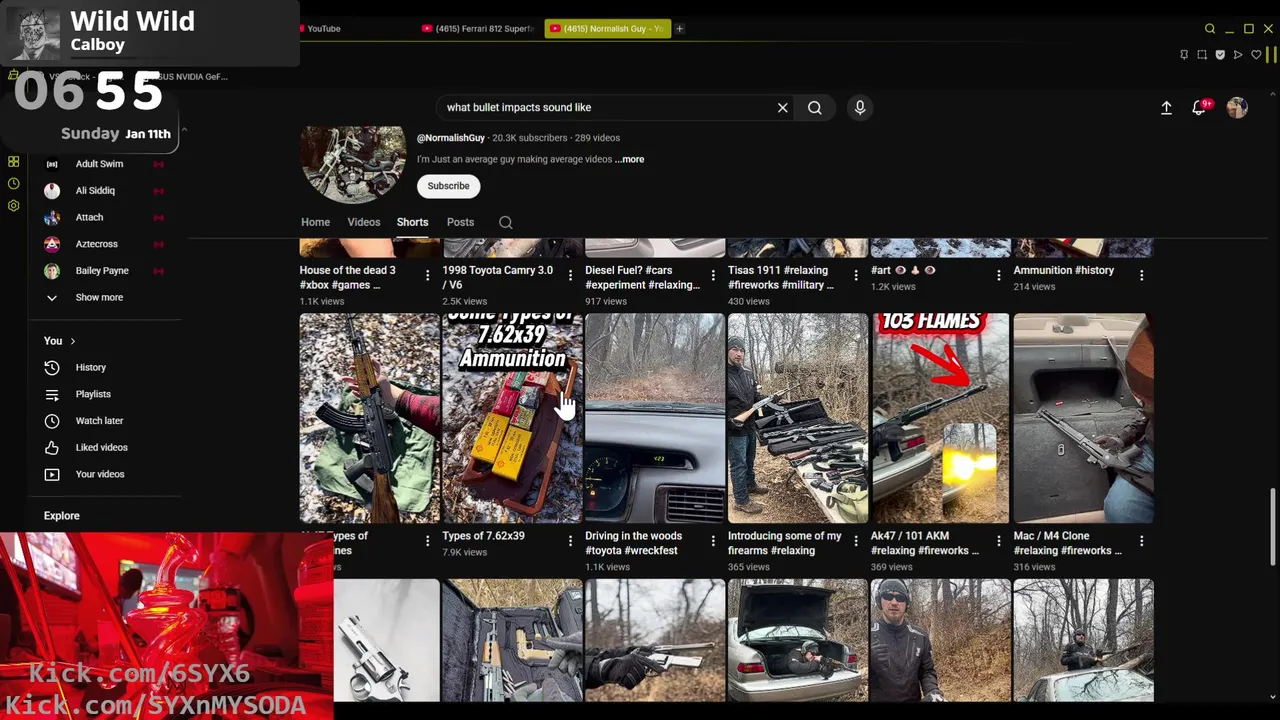1280x720 pixels.
Task: Open browser sidebar history clock icon
Action: (13, 183)
